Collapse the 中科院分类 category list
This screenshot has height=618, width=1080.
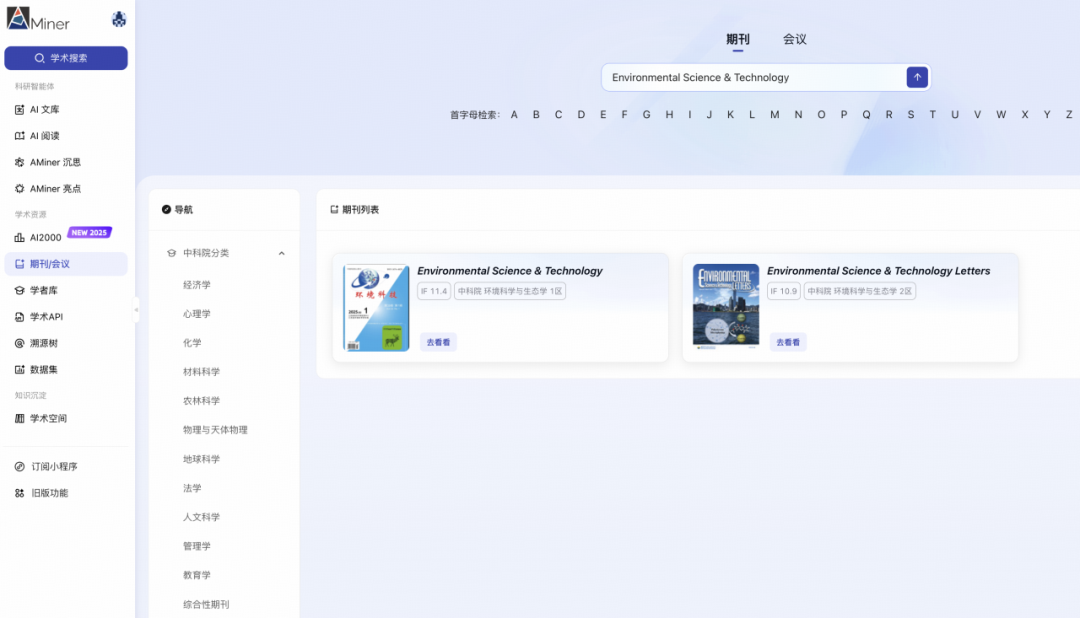pyautogui.click(x=281, y=253)
